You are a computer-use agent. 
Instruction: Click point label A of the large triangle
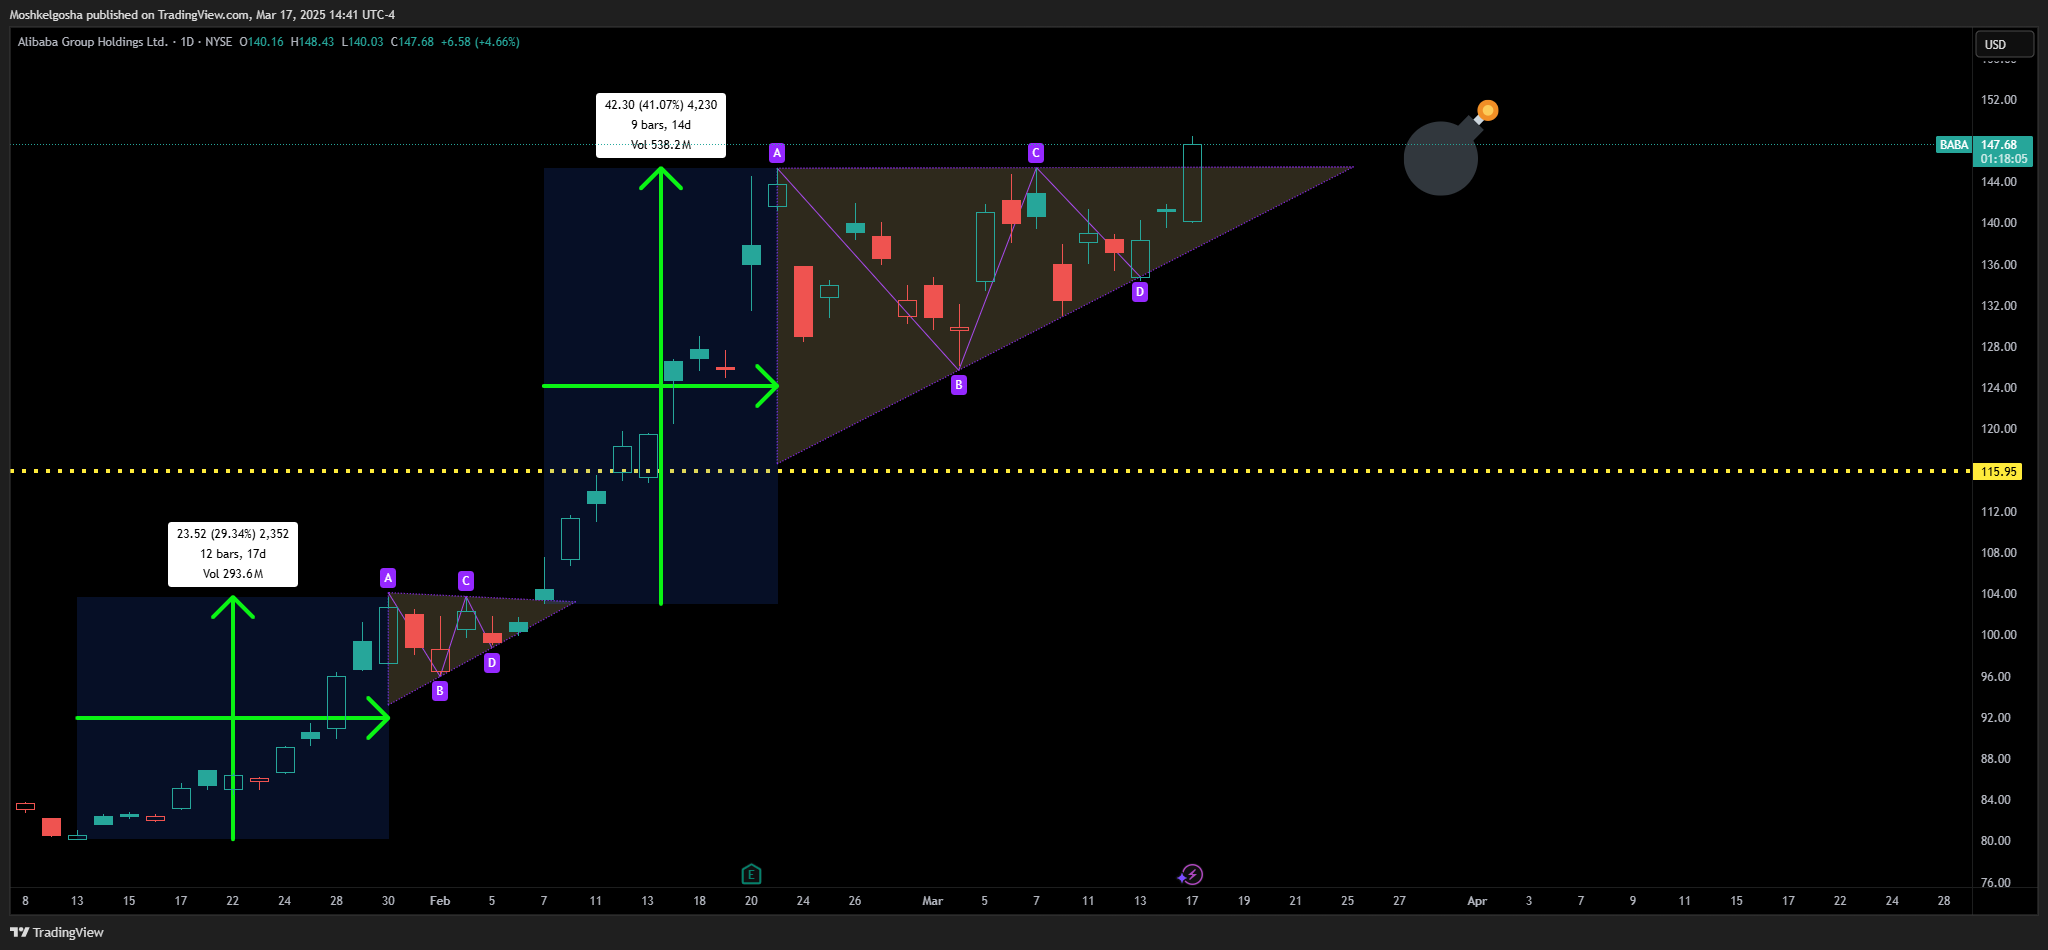[x=777, y=153]
